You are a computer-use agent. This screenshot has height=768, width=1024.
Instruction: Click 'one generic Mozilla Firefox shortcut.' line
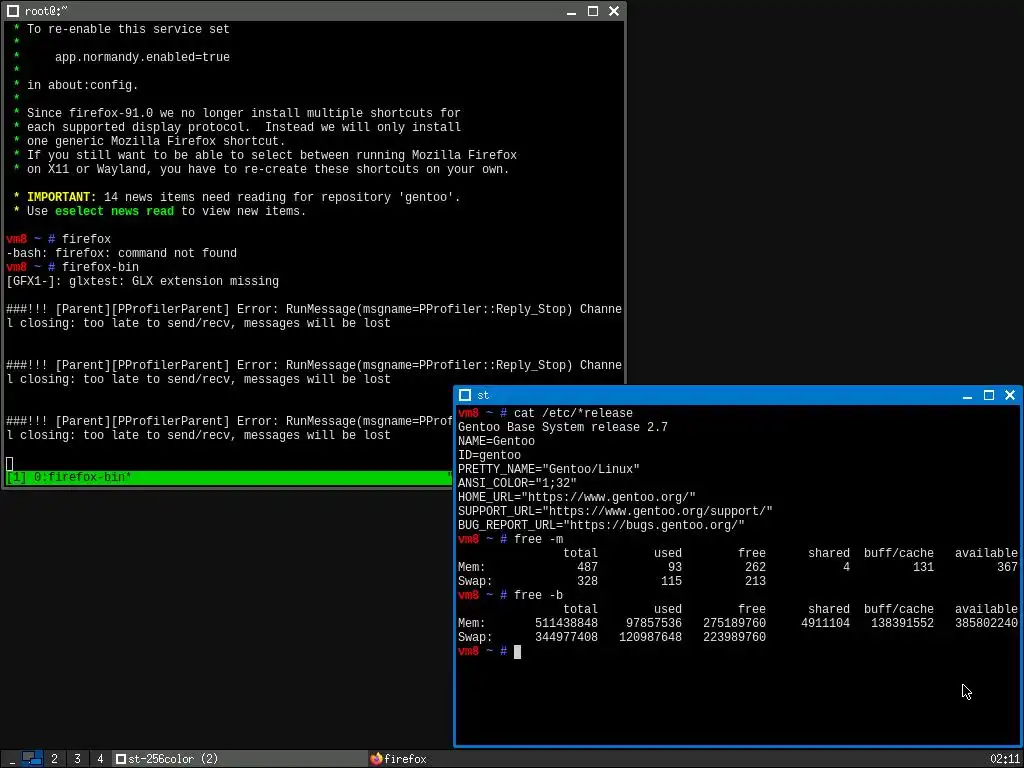click(x=156, y=141)
